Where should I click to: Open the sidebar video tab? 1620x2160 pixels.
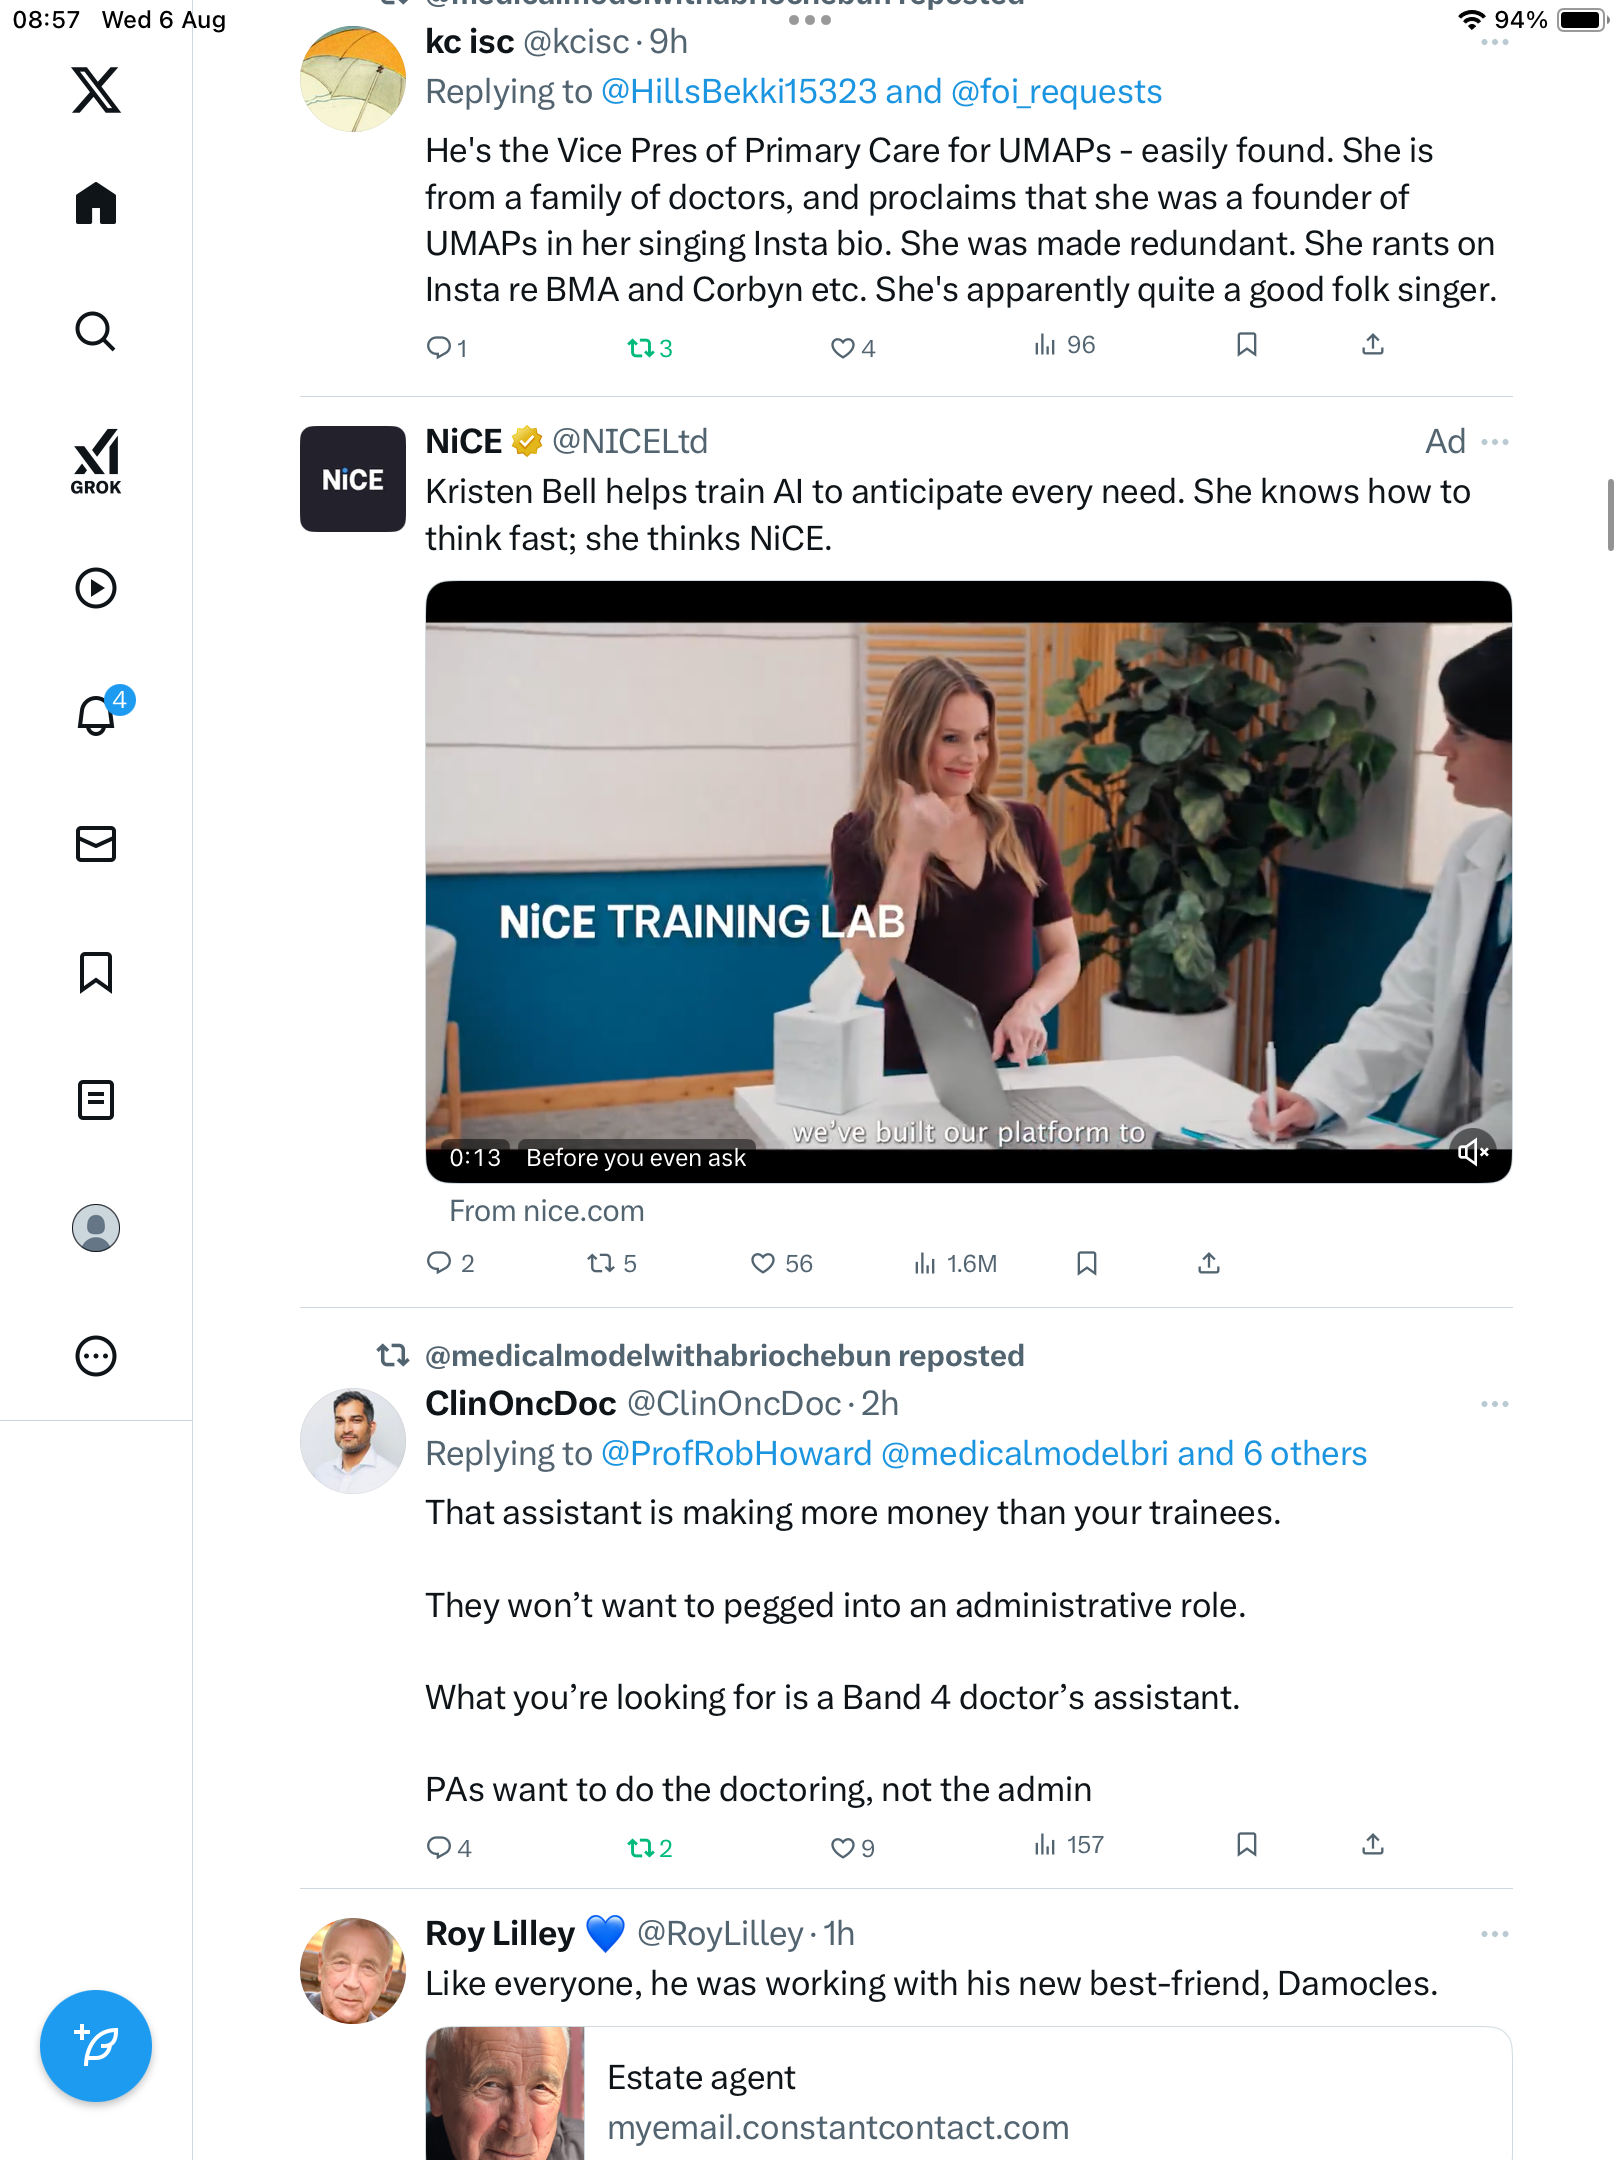click(96, 588)
